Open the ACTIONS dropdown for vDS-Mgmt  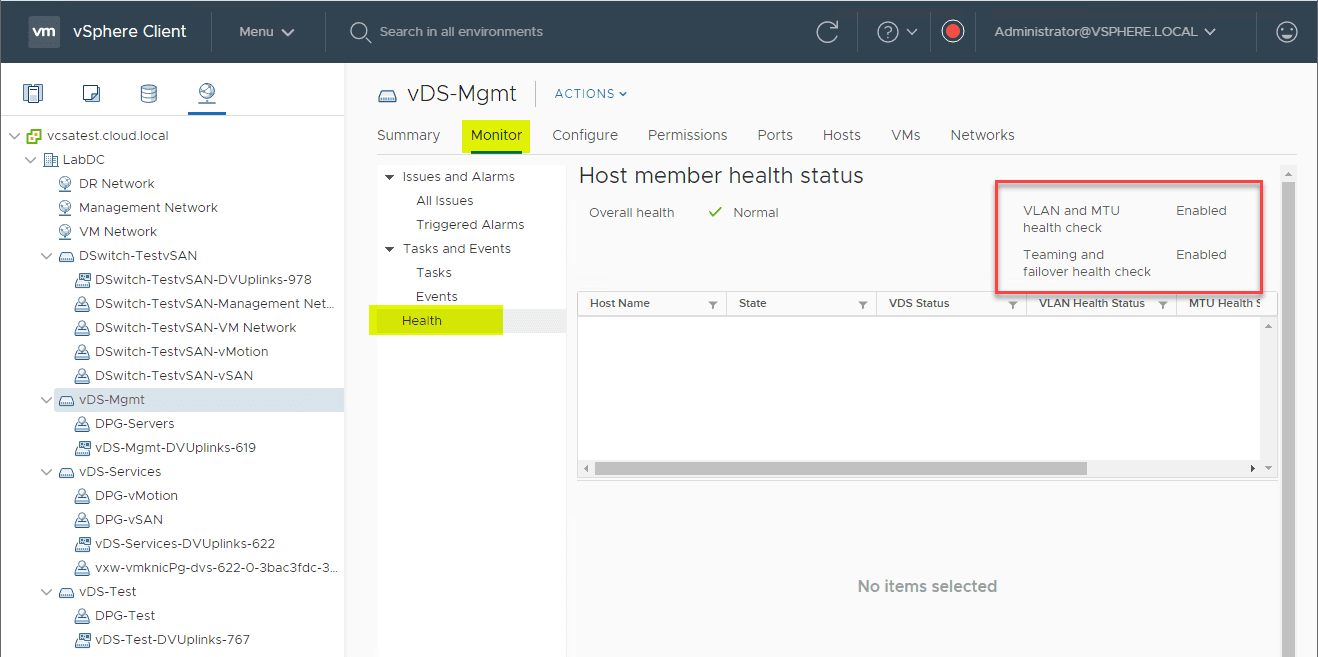[591, 94]
